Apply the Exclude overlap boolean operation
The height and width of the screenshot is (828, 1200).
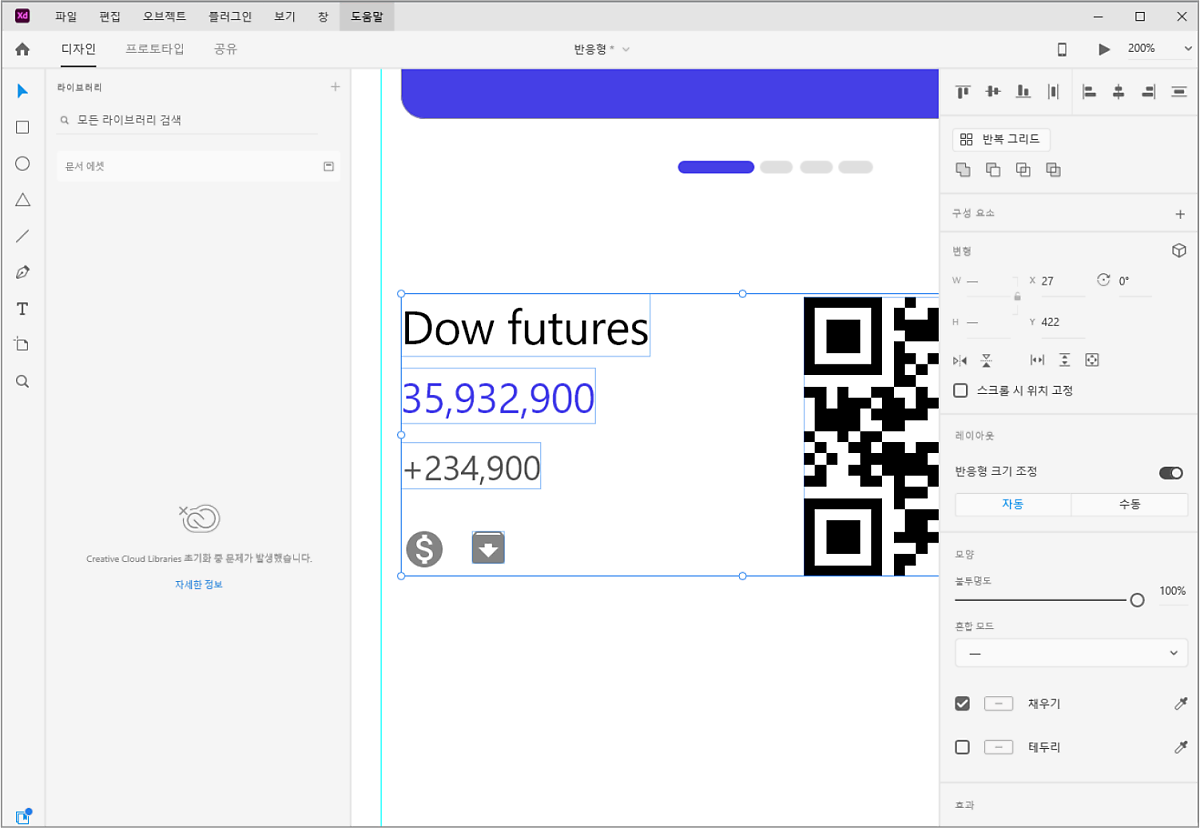click(1053, 170)
